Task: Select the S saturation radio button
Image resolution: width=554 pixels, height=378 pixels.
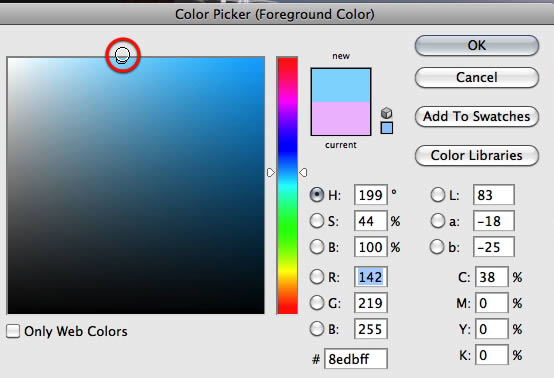Action: 317,221
